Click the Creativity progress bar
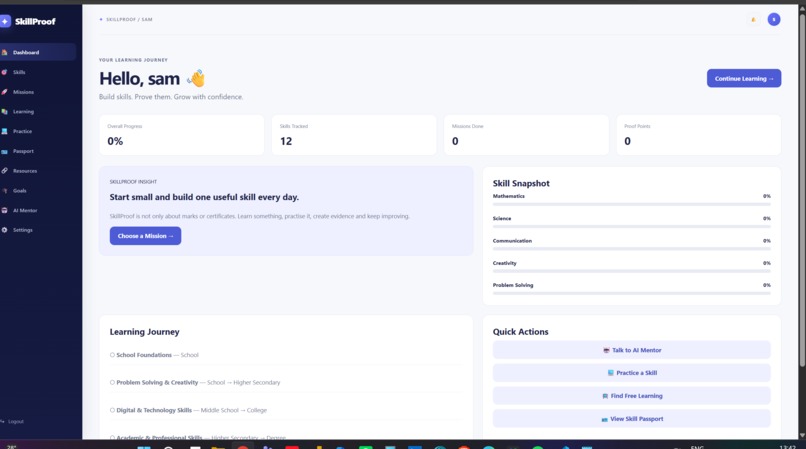 coord(632,271)
